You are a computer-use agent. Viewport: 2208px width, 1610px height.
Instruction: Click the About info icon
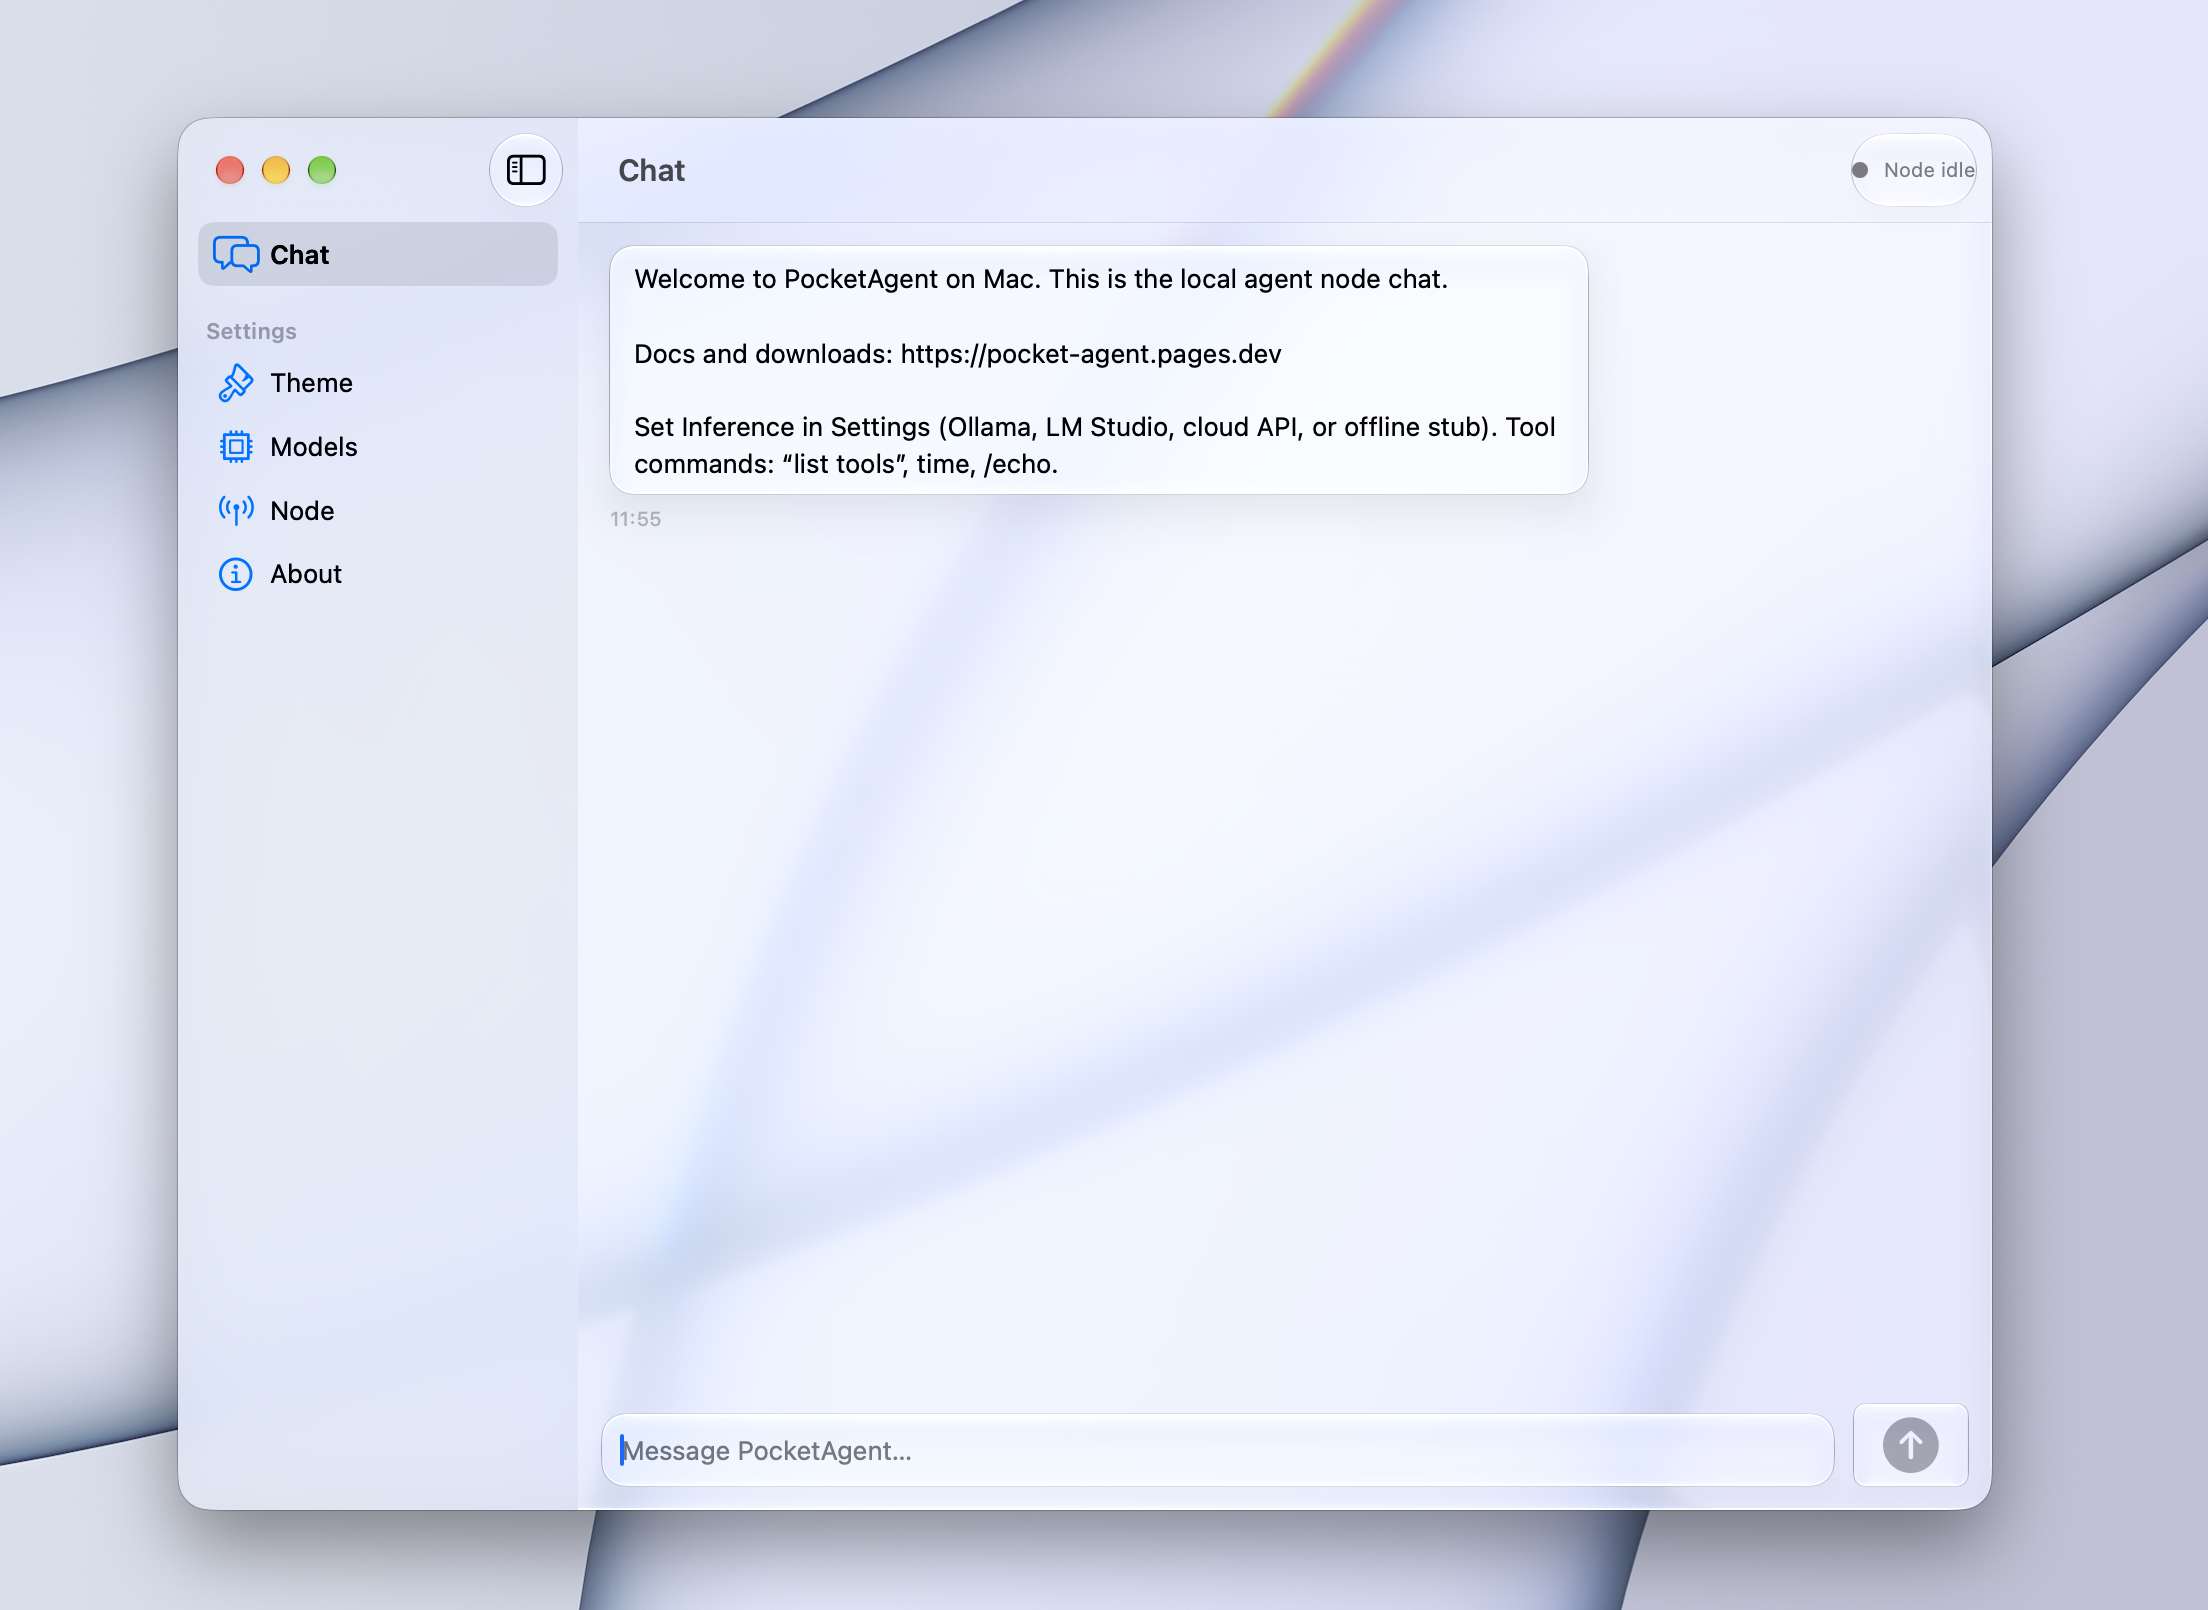[x=236, y=574]
